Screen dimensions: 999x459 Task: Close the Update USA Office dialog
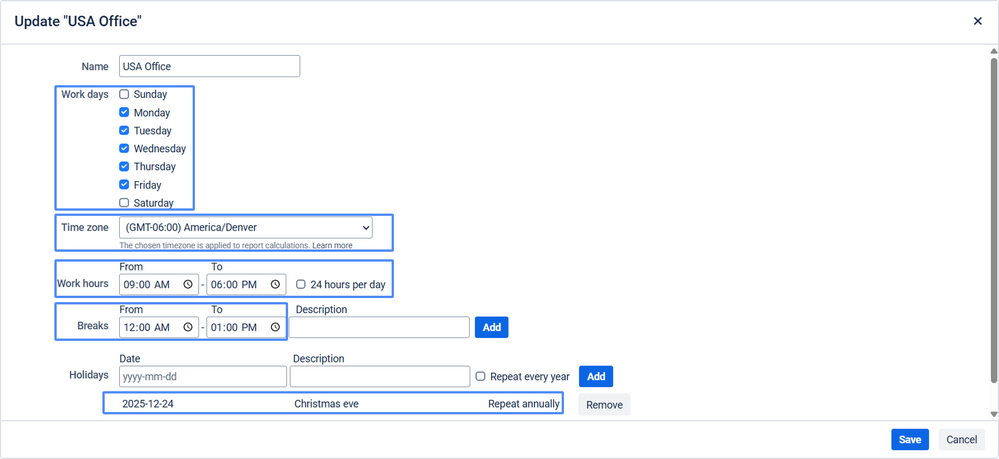(978, 21)
